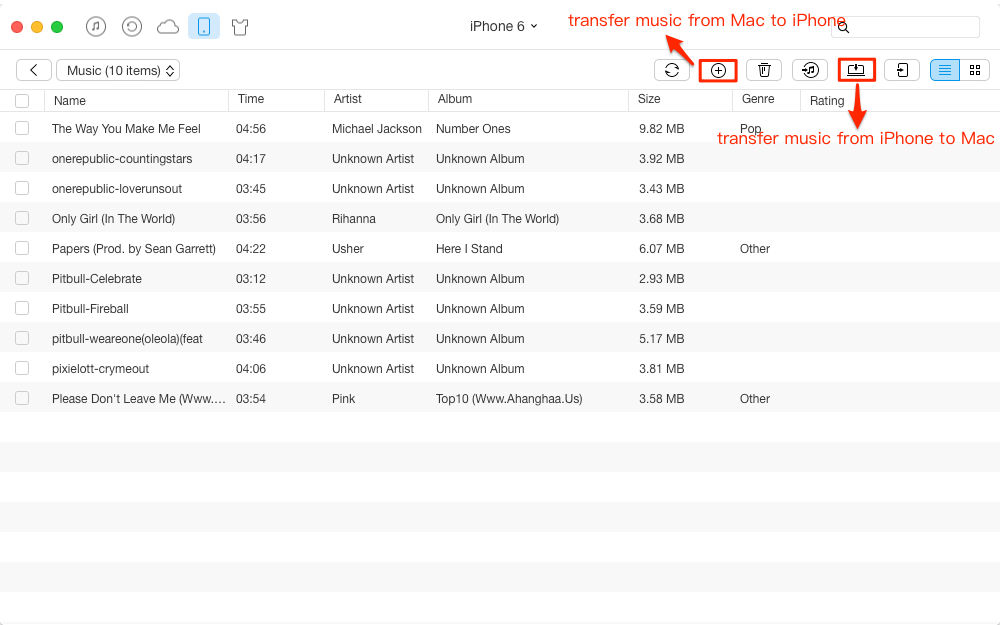This screenshot has height=625, width=1003.
Task: Select the device manager phone icon
Action: [x=204, y=26]
